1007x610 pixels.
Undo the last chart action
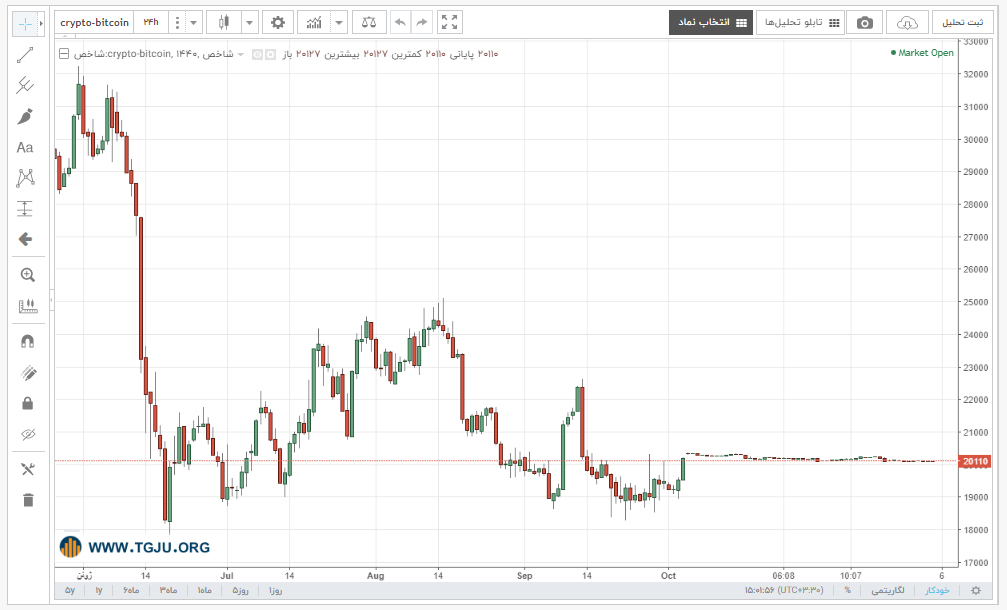coord(400,22)
